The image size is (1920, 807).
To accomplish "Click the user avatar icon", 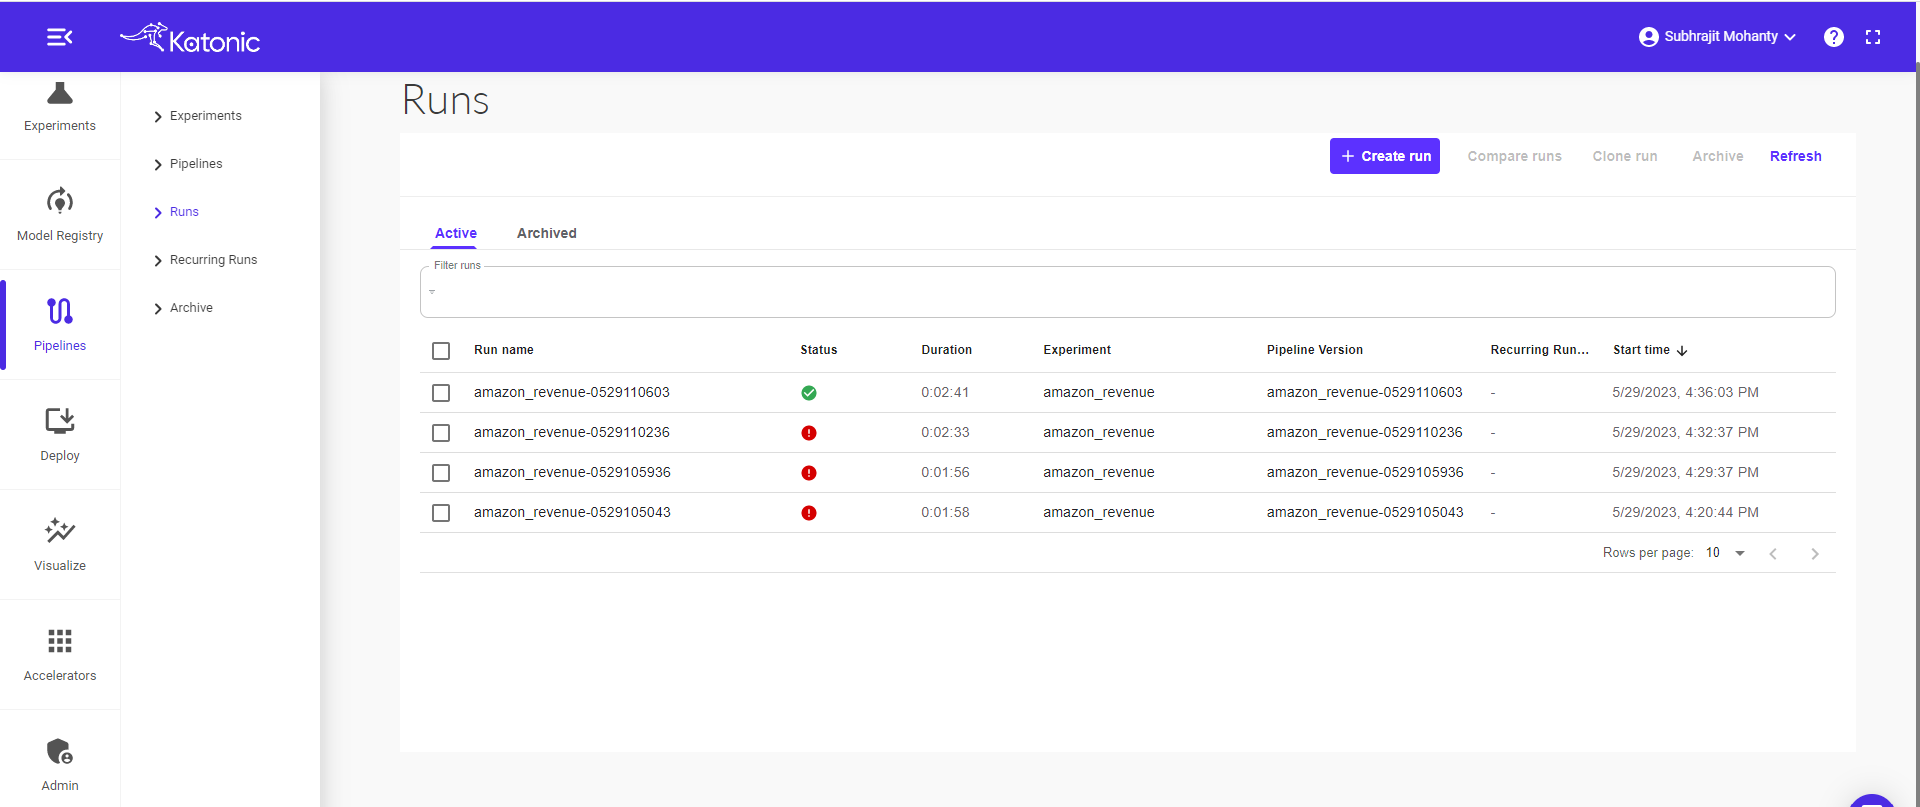I will tap(1648, 37).
